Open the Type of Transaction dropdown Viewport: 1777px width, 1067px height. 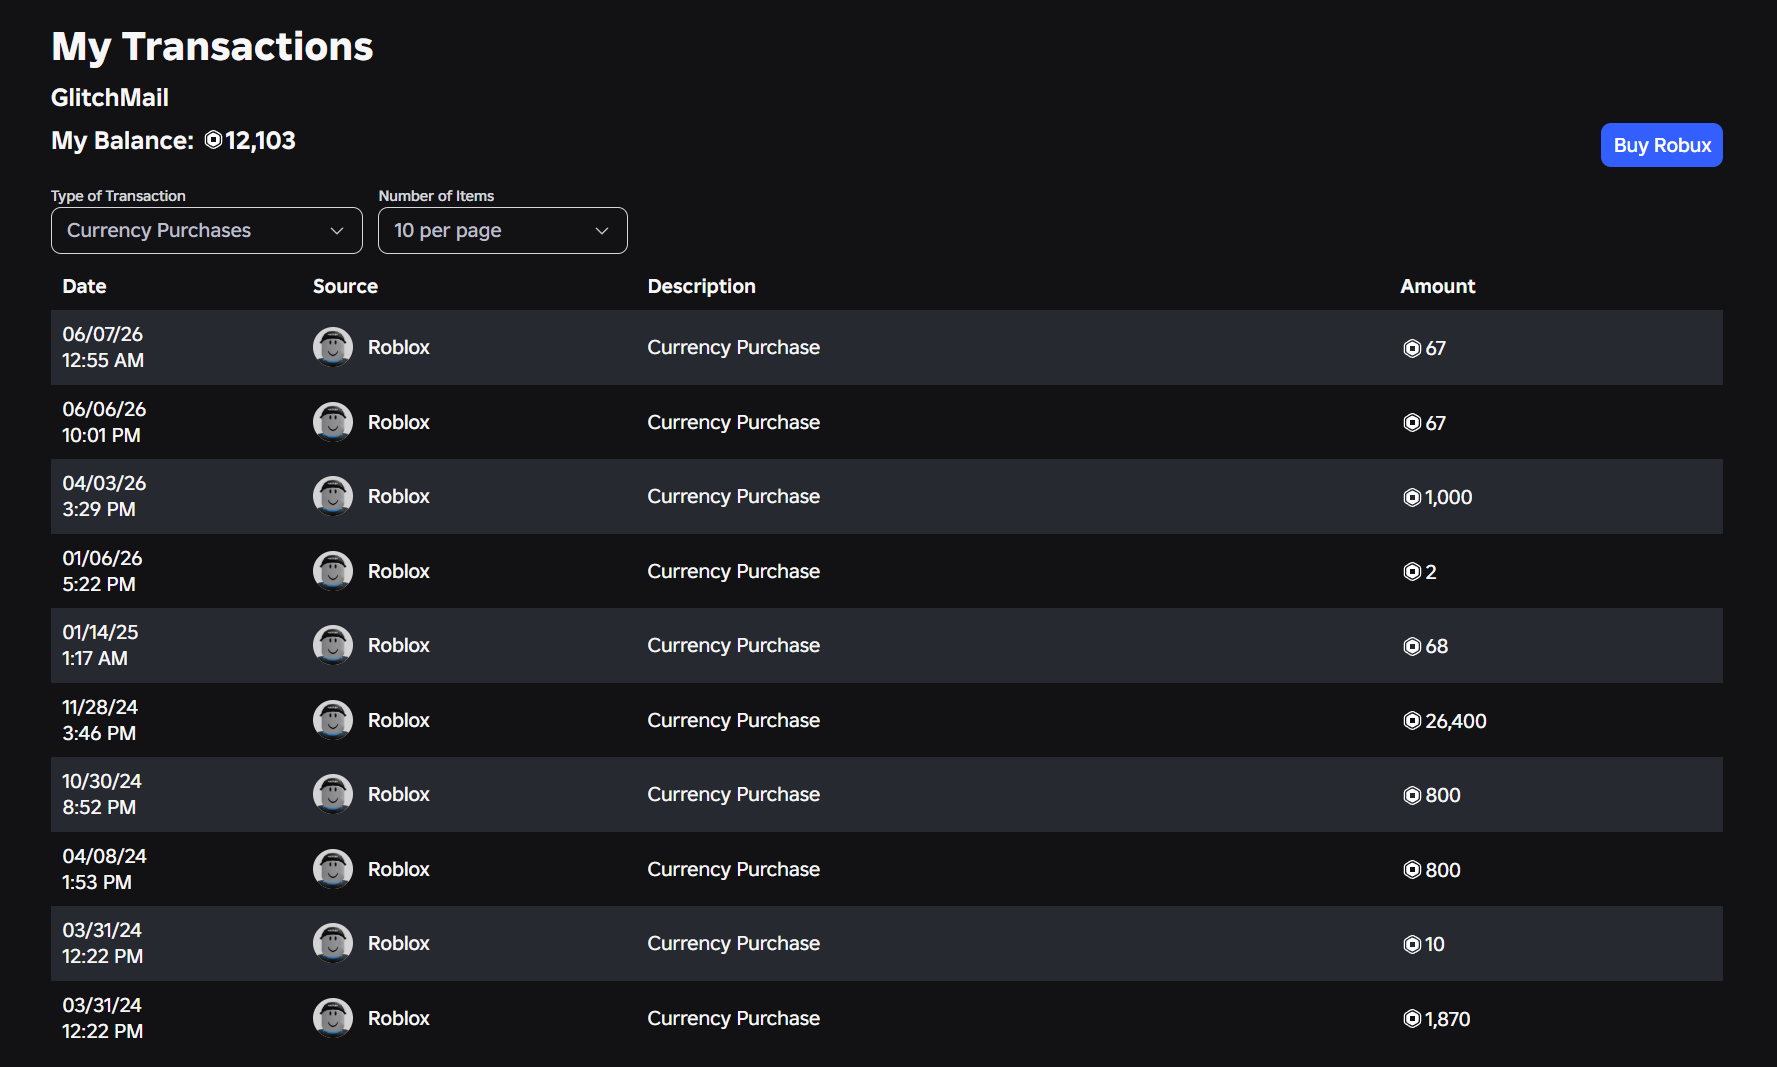click(206, 230)
